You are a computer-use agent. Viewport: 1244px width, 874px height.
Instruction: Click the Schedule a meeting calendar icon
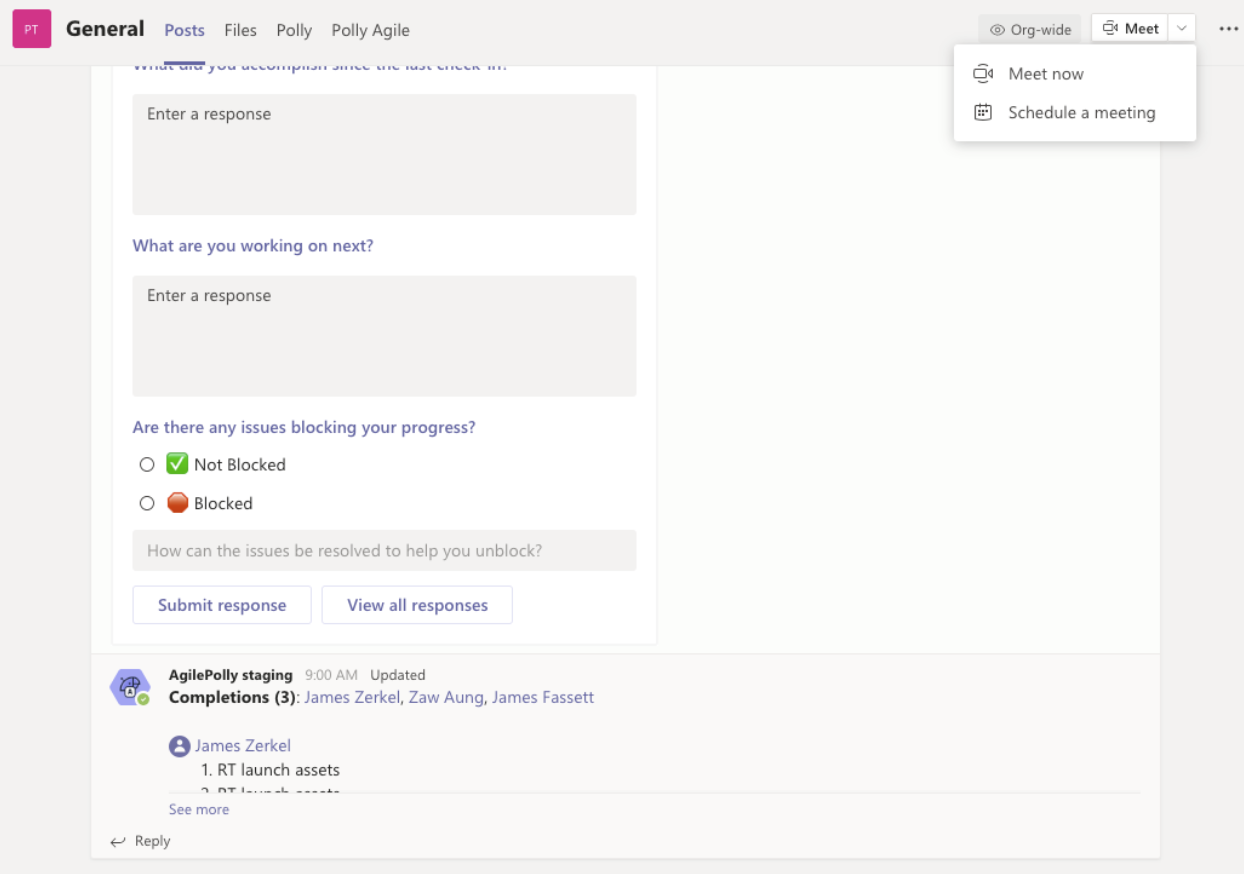coord(983,112)
